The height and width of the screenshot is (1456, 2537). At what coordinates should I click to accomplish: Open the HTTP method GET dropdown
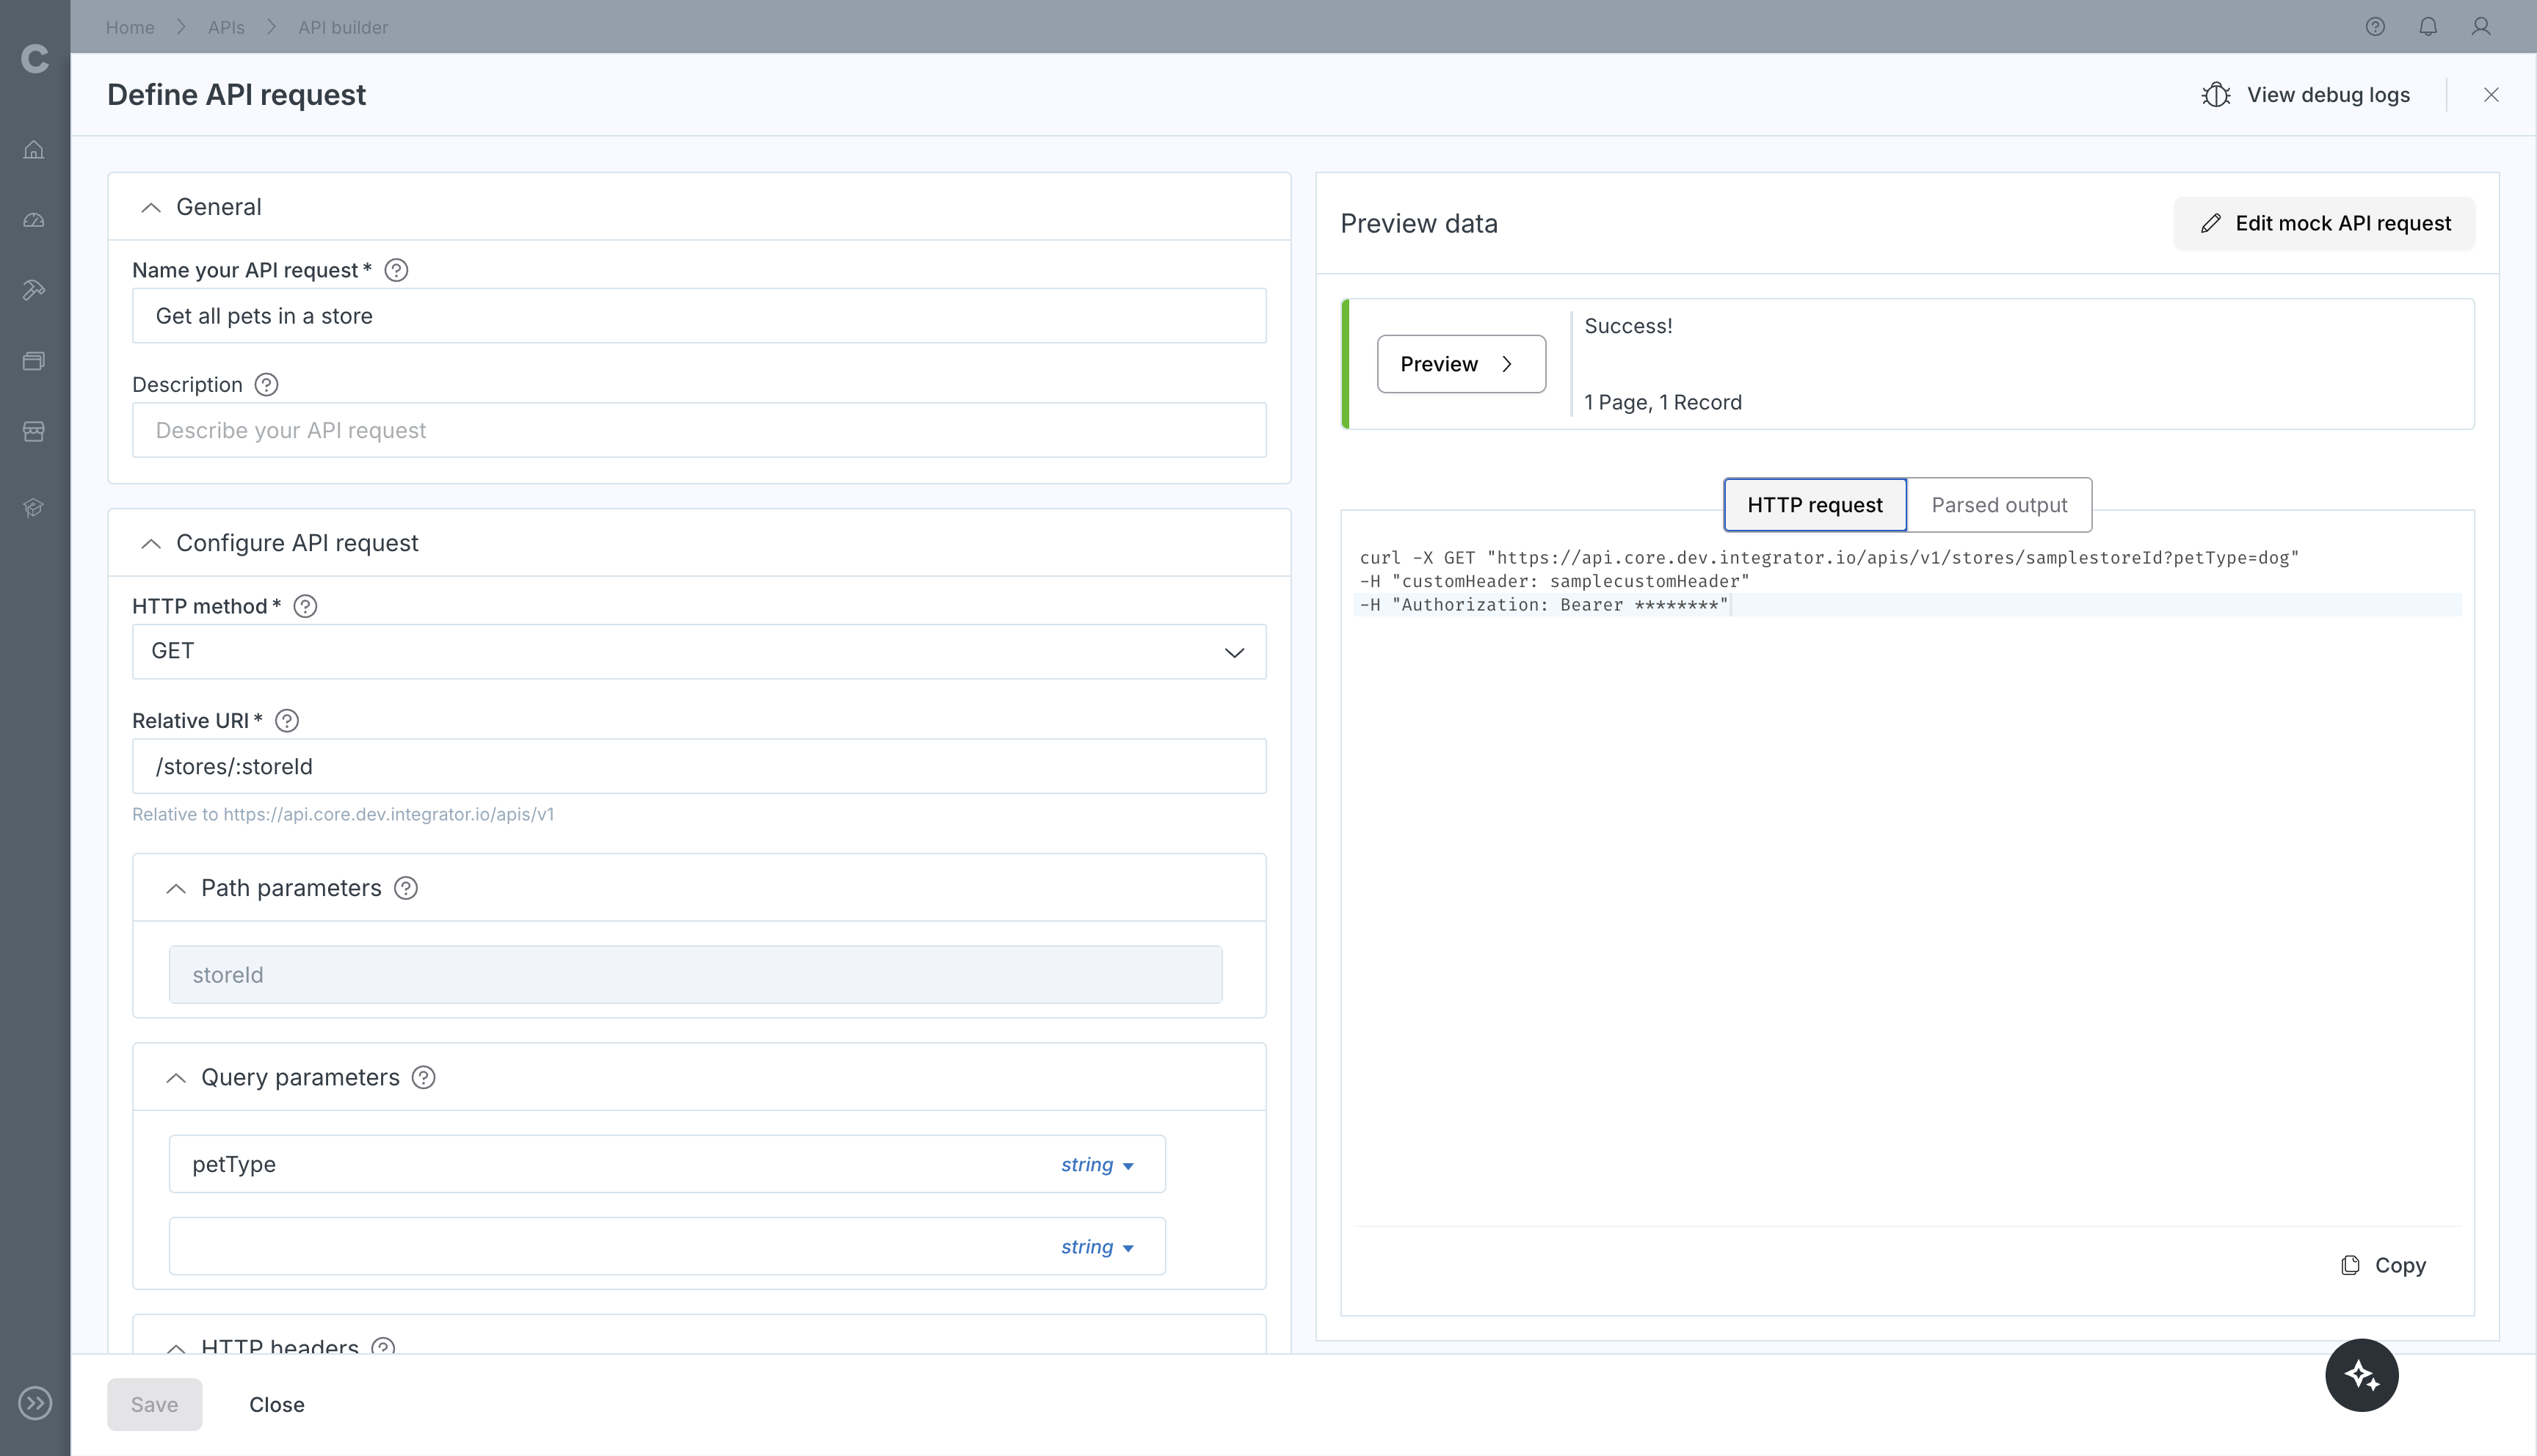pos(699,652)
